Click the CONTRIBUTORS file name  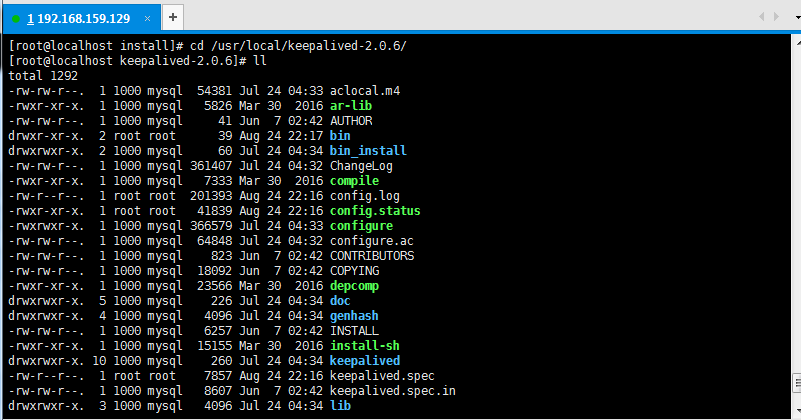point(372,256)
